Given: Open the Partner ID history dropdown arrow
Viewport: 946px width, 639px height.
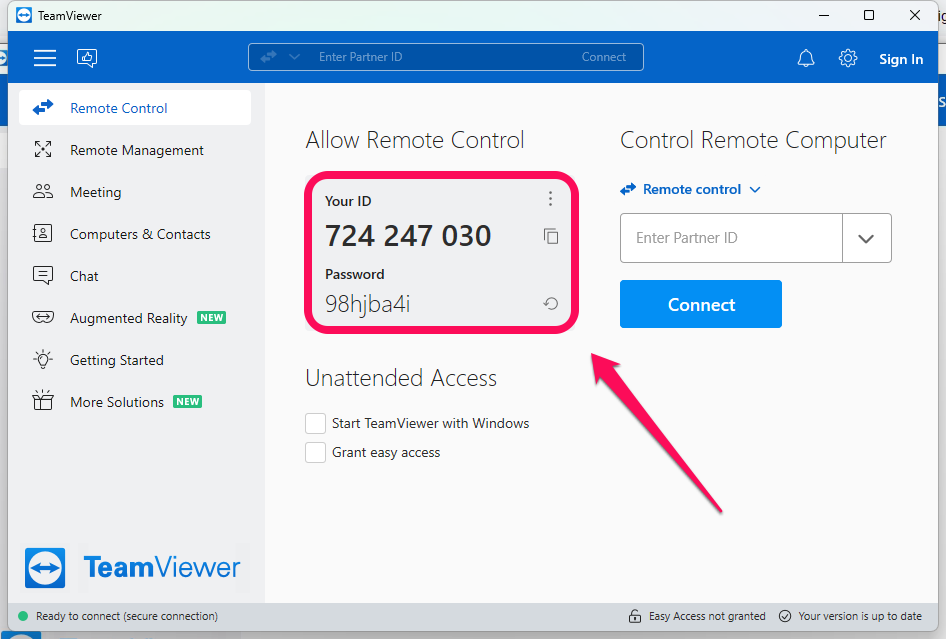Looking at the screenshot, I should [866, 238].
